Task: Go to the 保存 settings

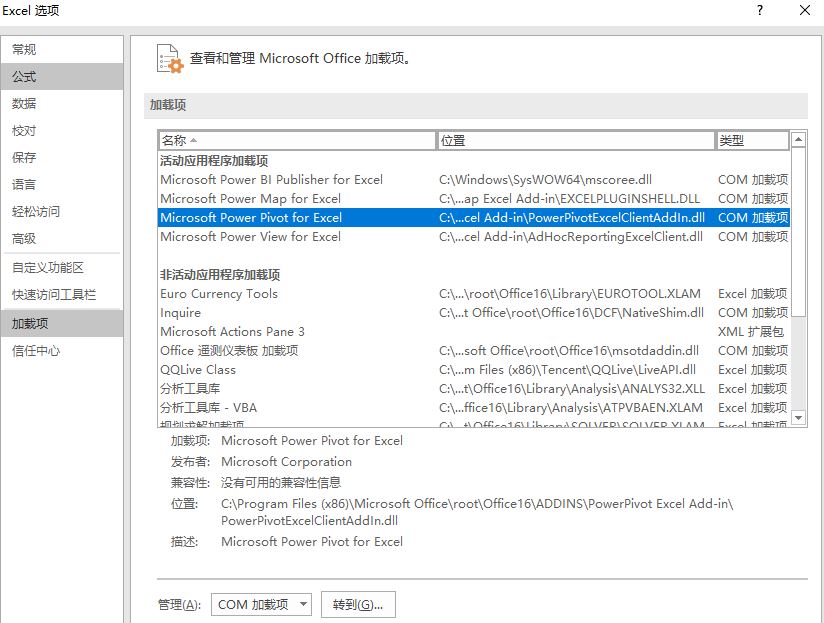Action: pyautogui.click(x=62, y=157)
